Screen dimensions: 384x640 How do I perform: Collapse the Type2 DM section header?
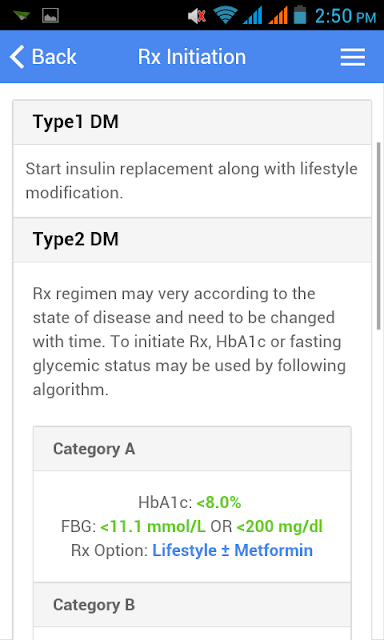point(192,240)
